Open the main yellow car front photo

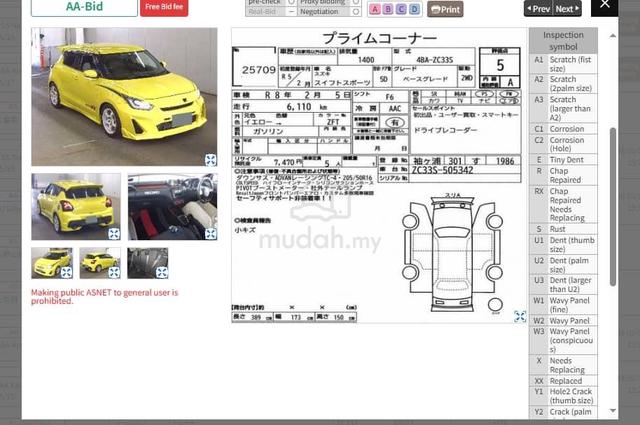tap(124, 97)
